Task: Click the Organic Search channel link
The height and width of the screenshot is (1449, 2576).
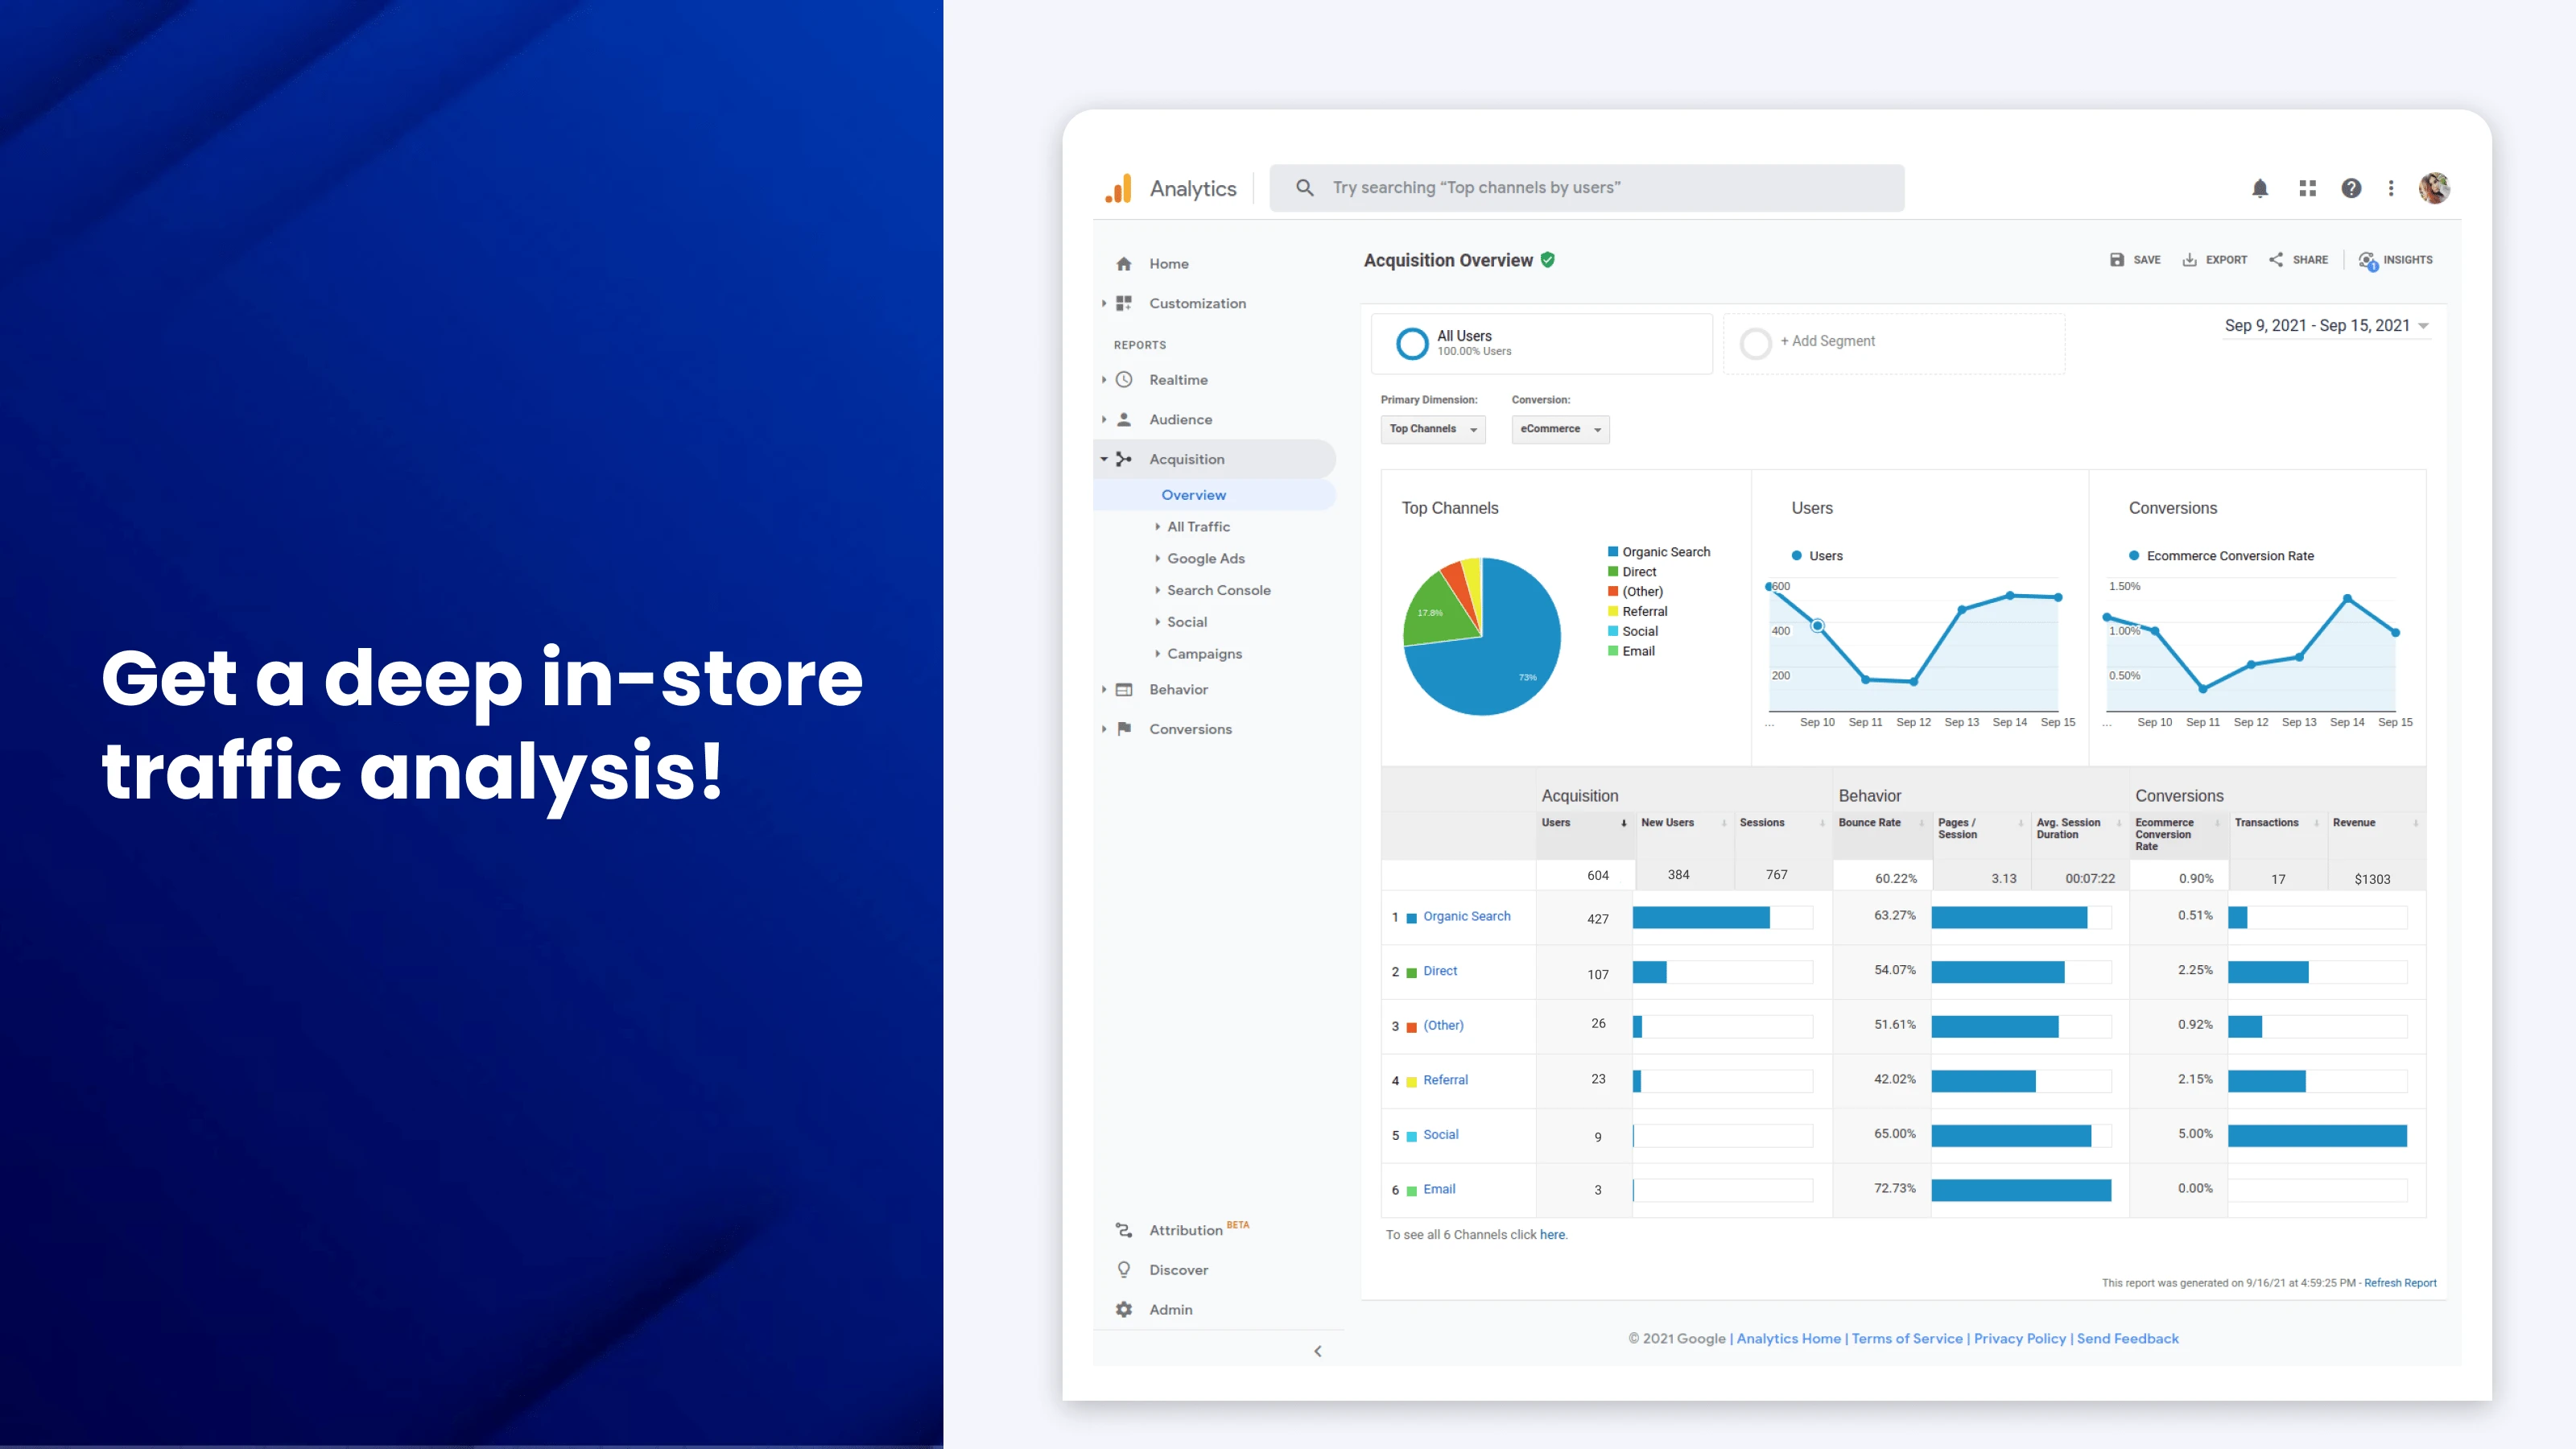Action: click(1466, 916)
